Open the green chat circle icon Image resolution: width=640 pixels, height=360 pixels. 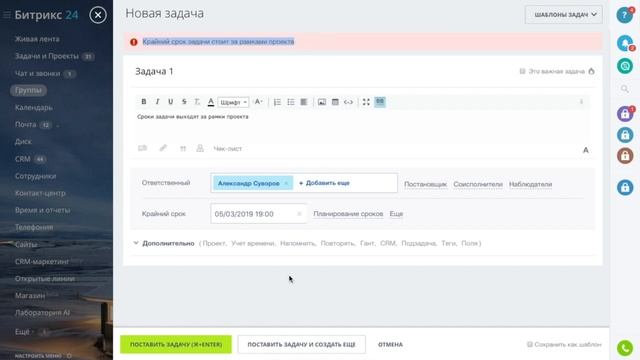pos(624,66)
